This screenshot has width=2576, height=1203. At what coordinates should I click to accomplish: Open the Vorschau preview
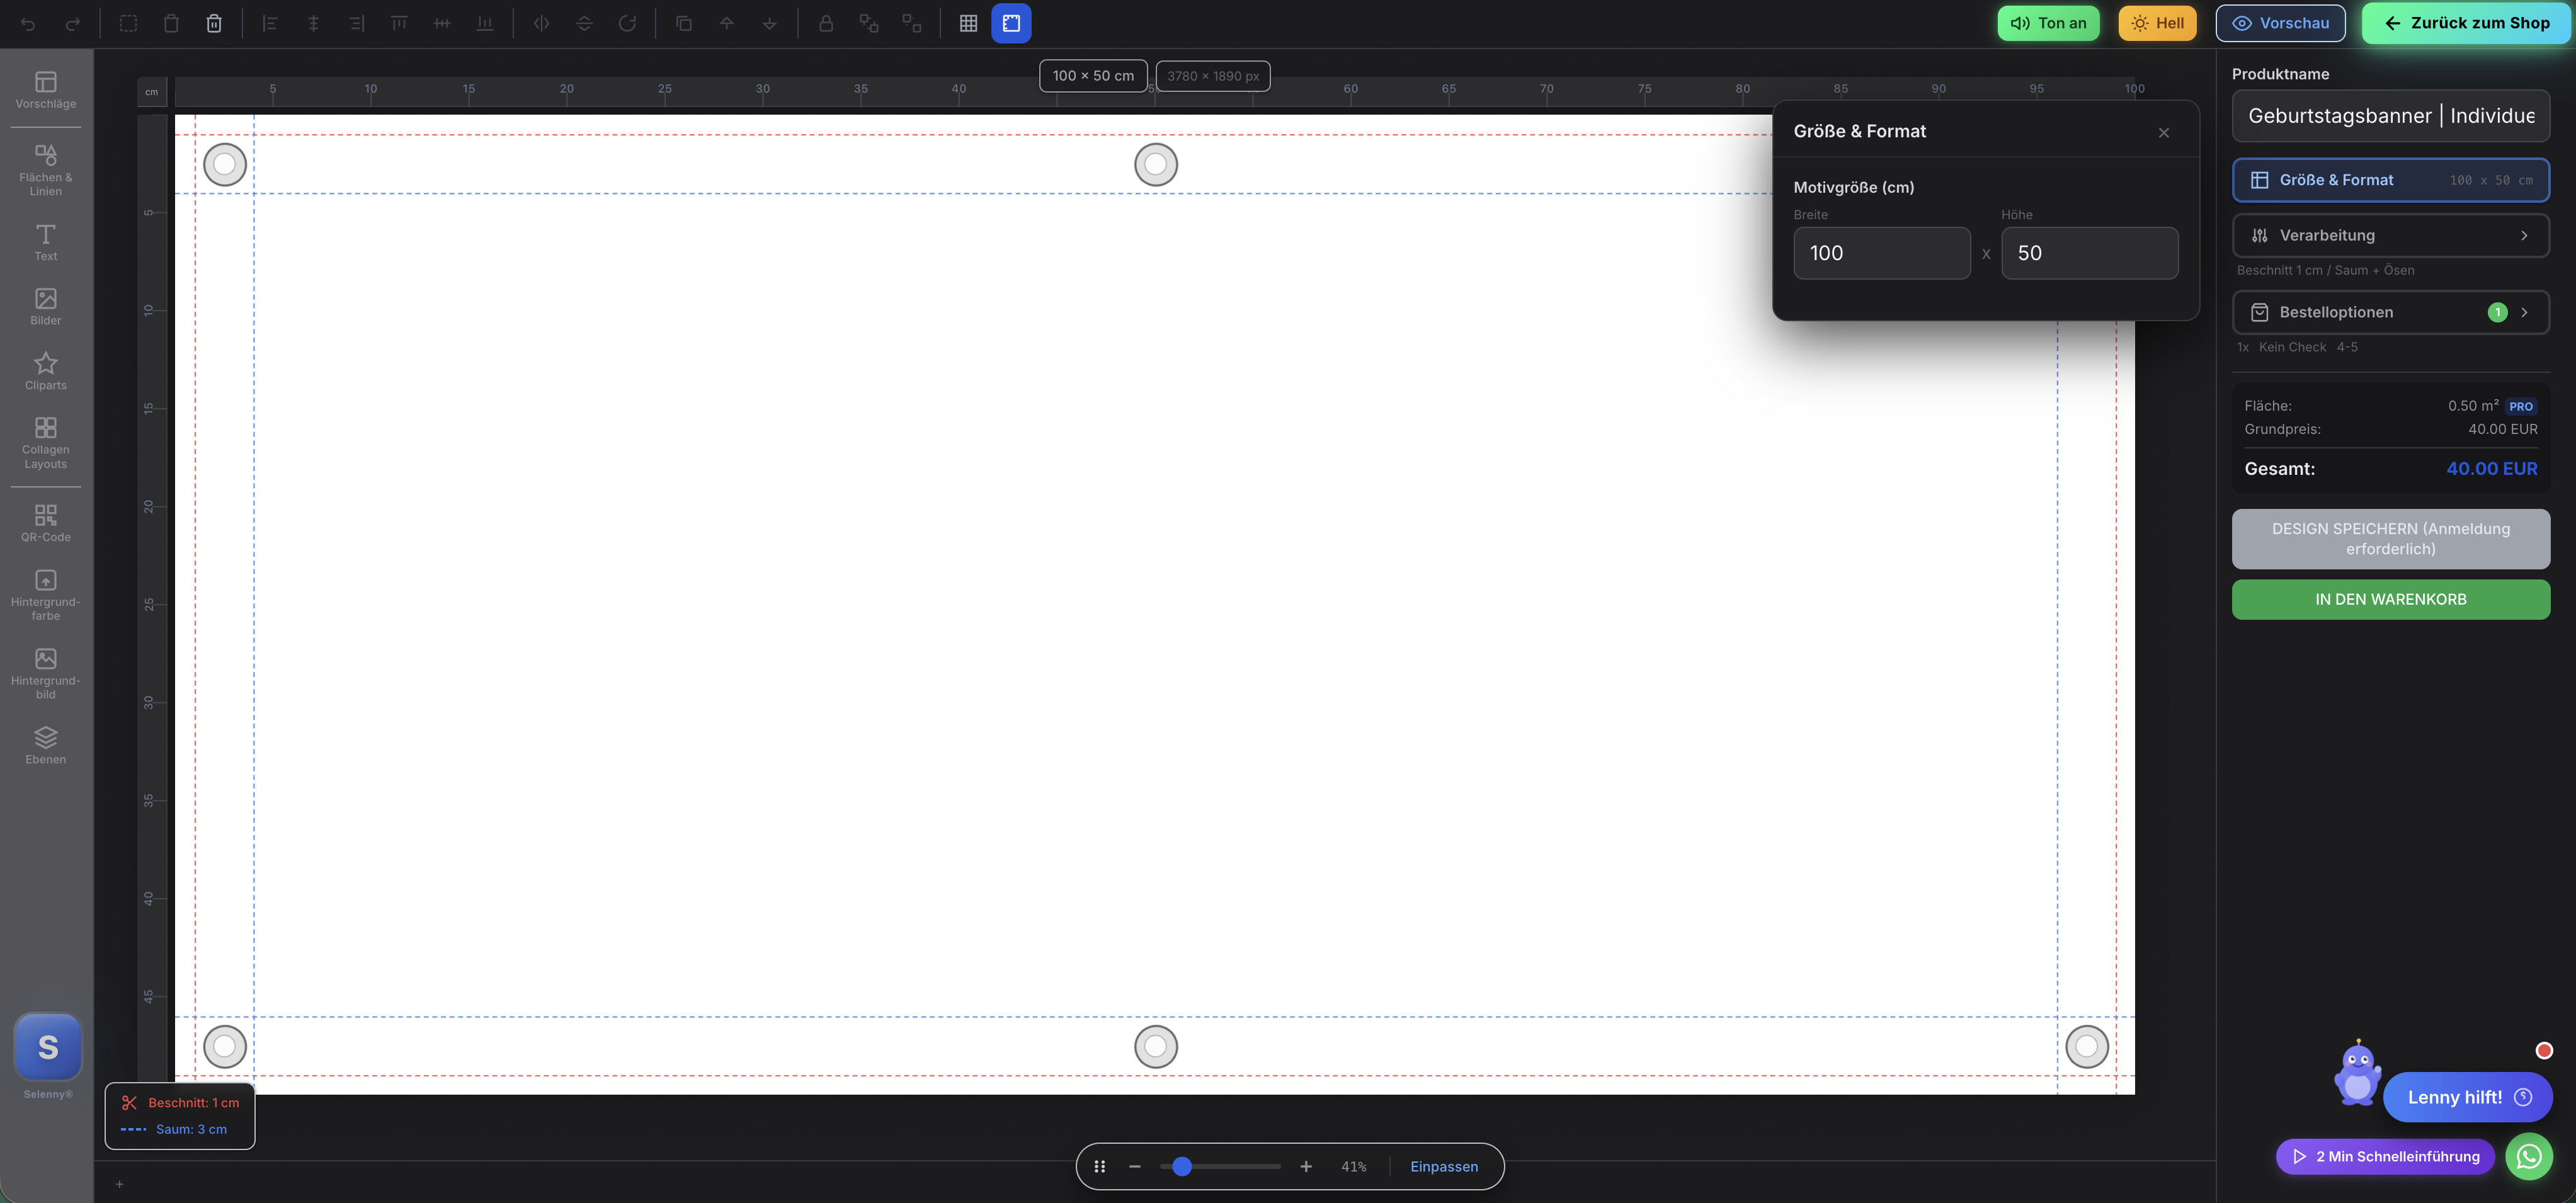(x=2280, y=22)
